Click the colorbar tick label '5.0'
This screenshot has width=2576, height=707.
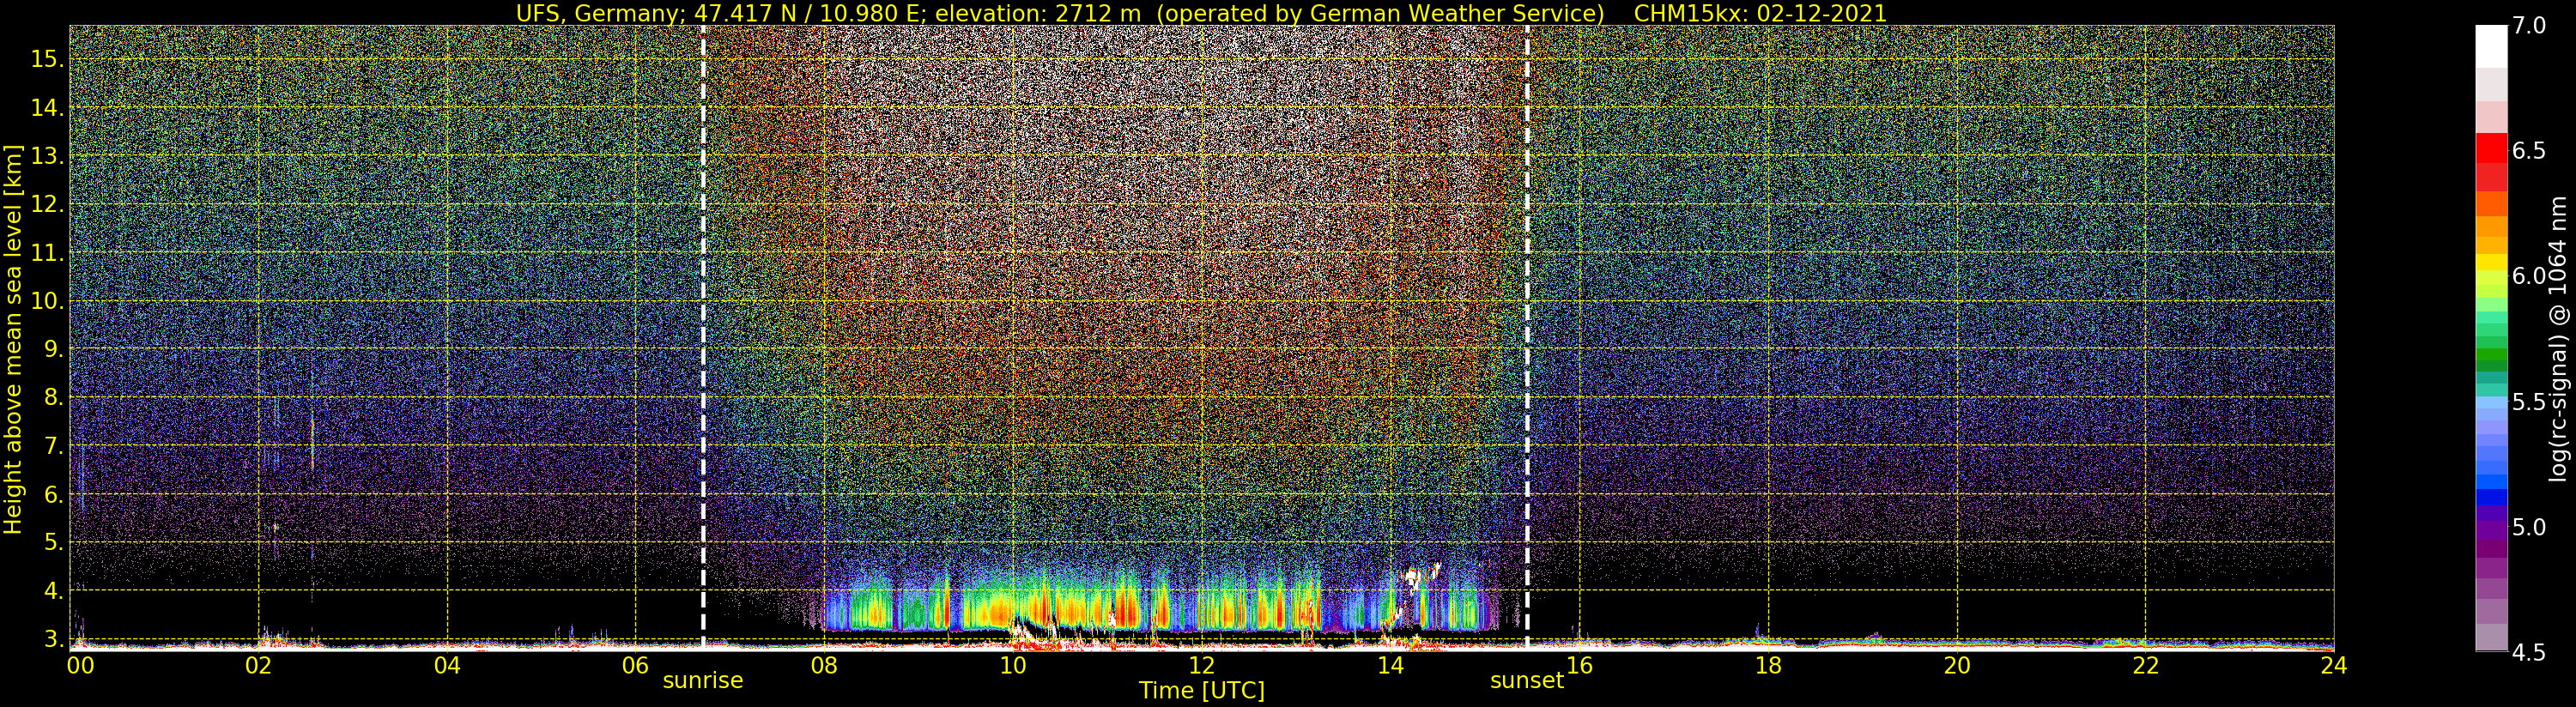coord(2529,527)
